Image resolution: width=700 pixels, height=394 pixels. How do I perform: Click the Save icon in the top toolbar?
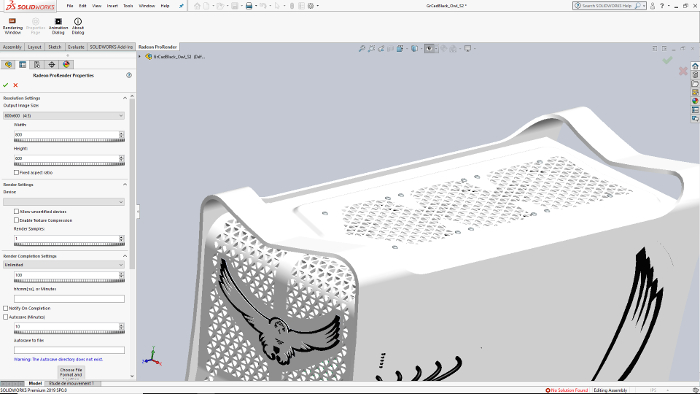[234, 6]
